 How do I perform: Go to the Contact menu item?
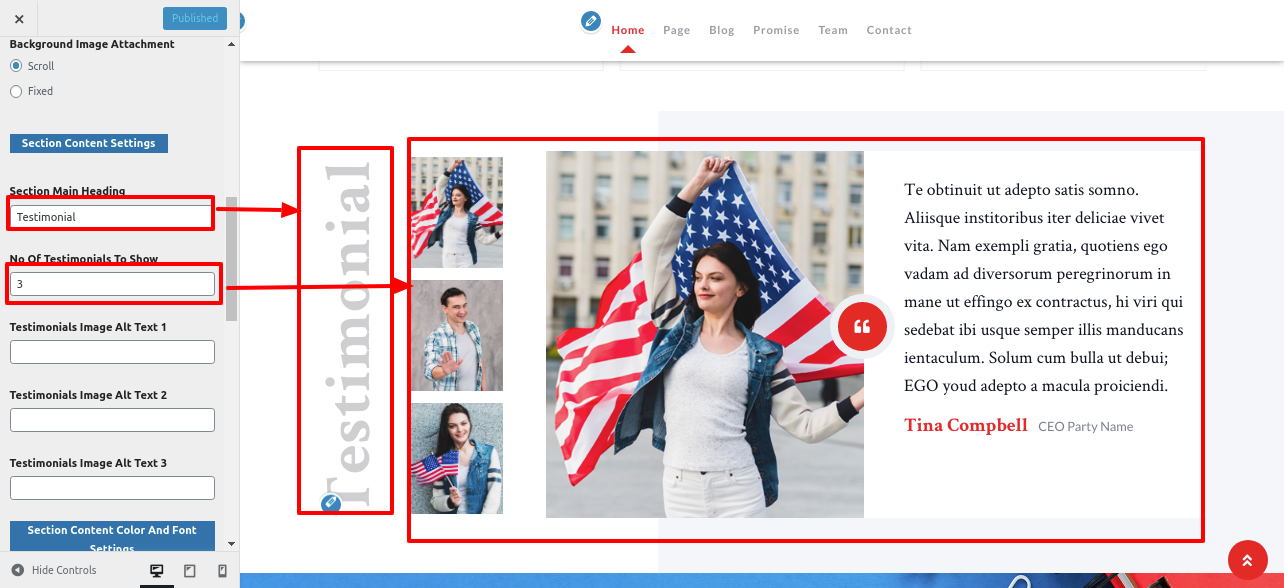tap(888, 30)
